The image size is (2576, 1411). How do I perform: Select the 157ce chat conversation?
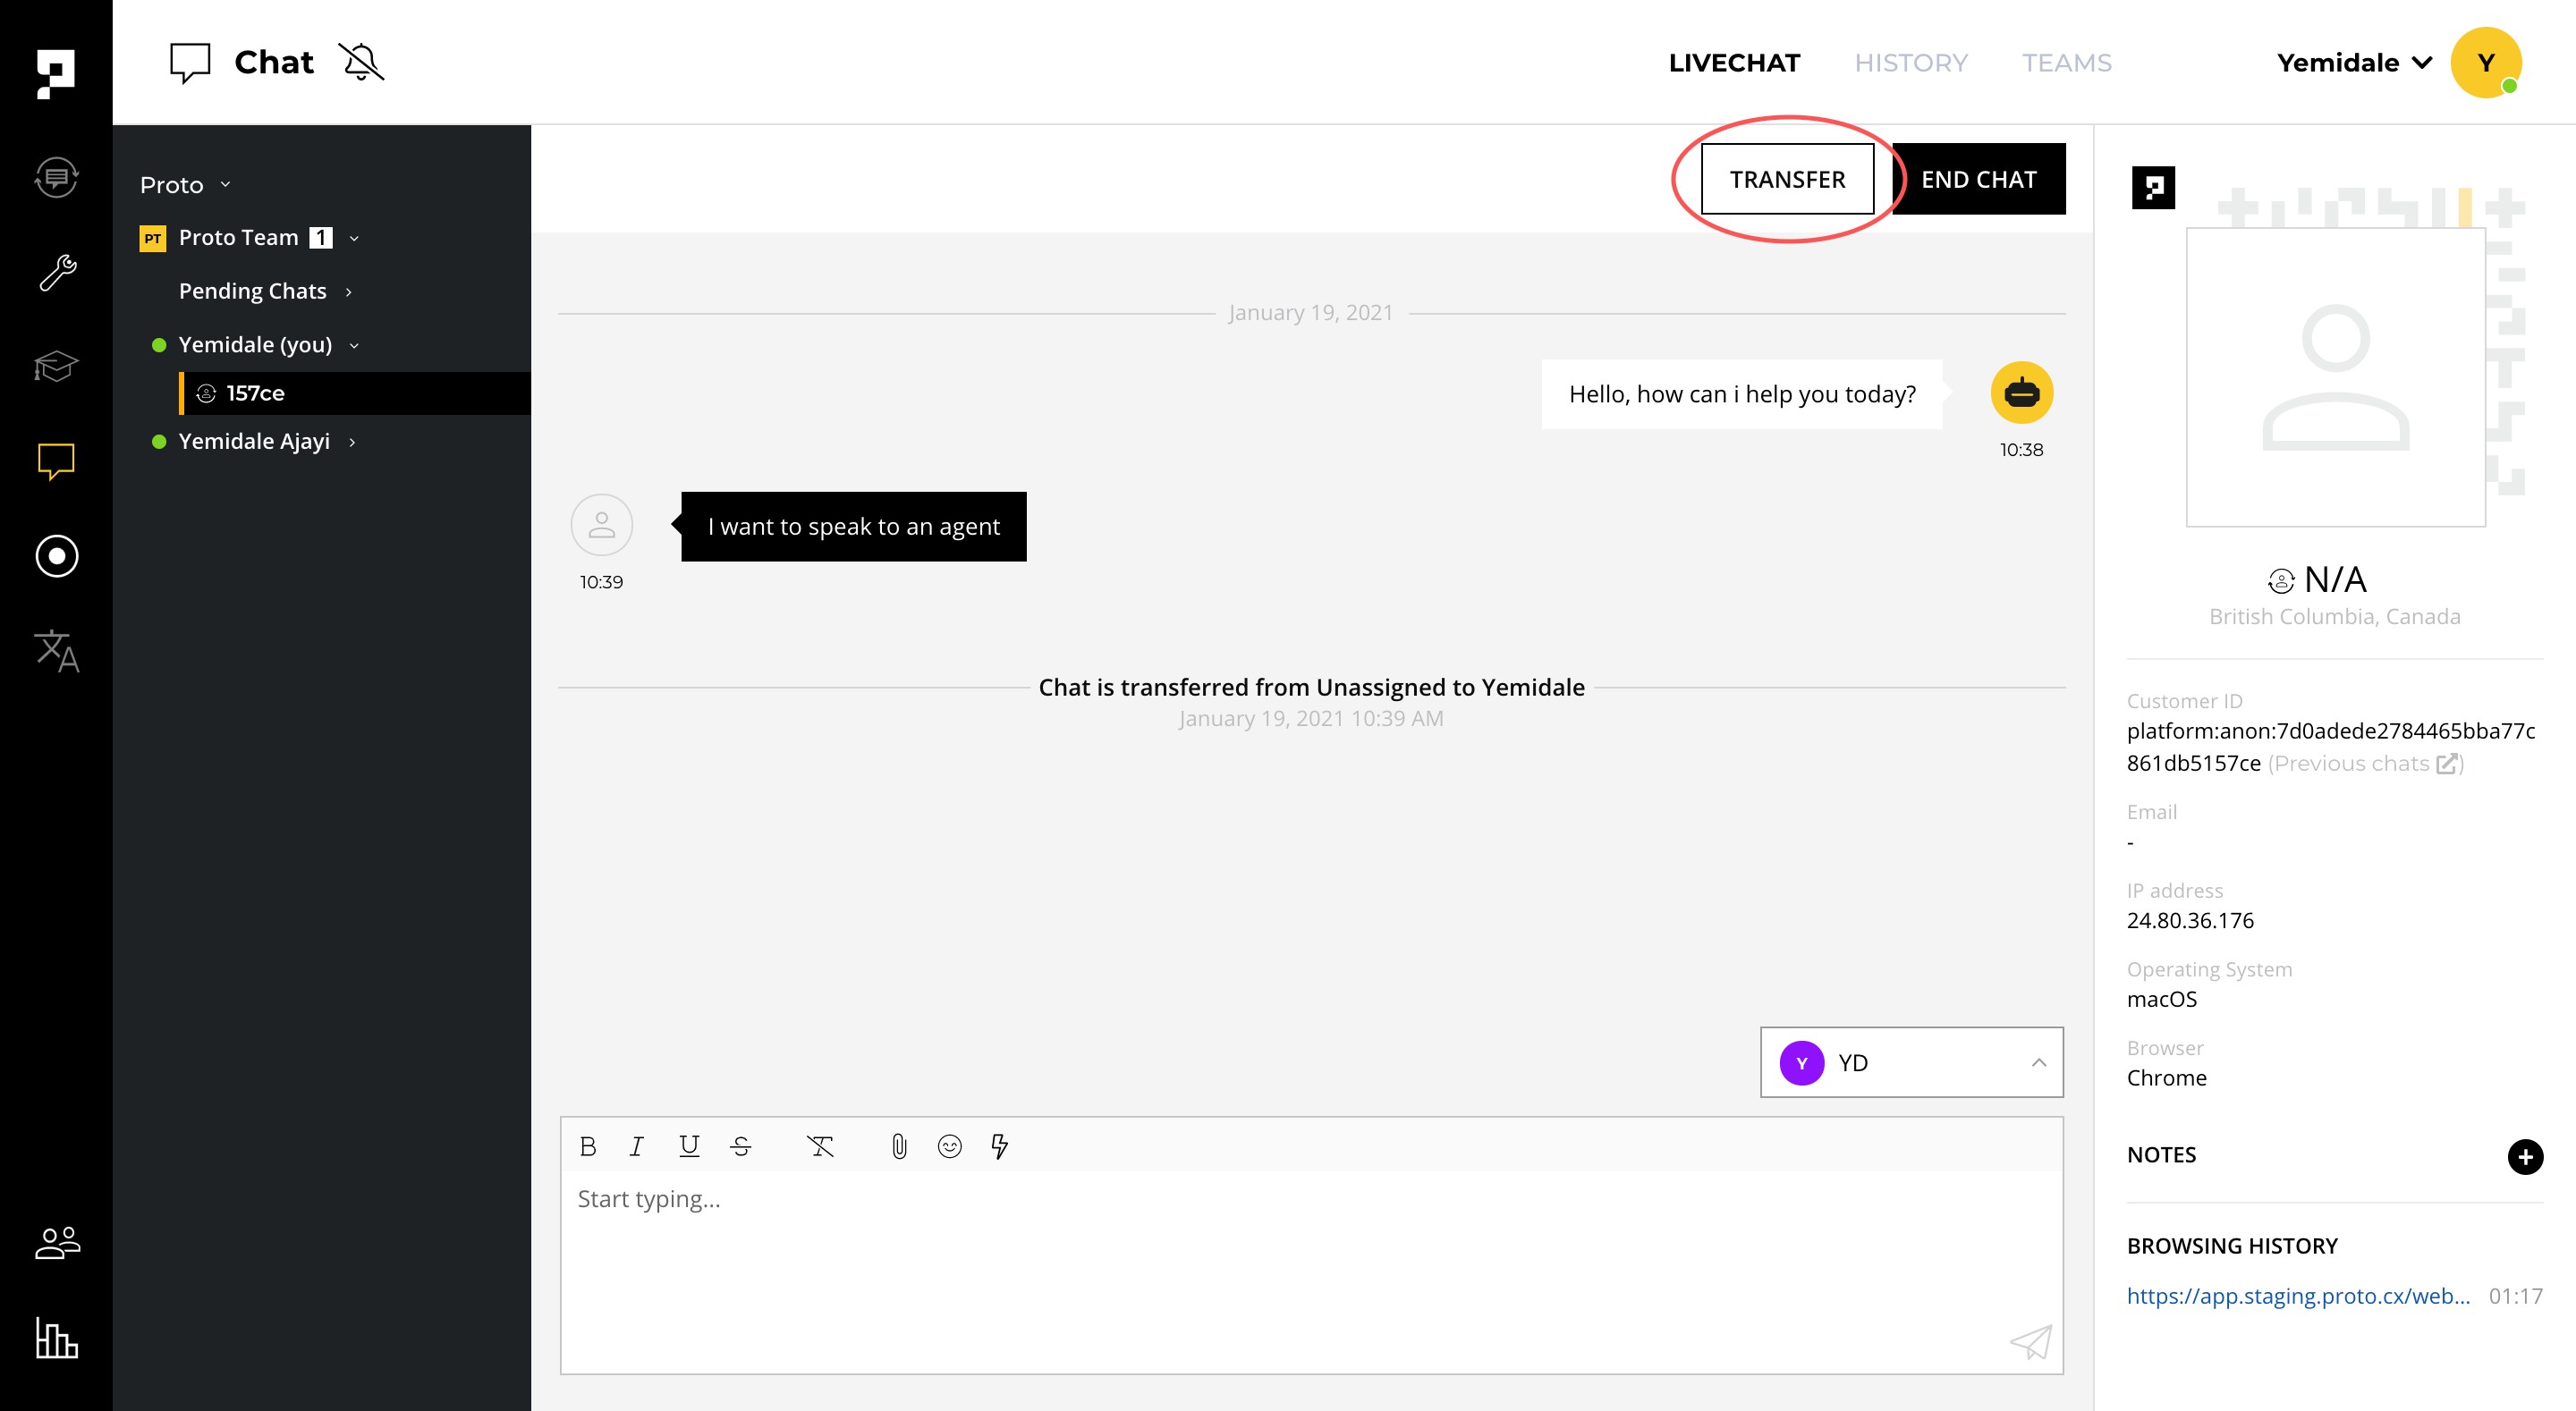tap(355, 393)
